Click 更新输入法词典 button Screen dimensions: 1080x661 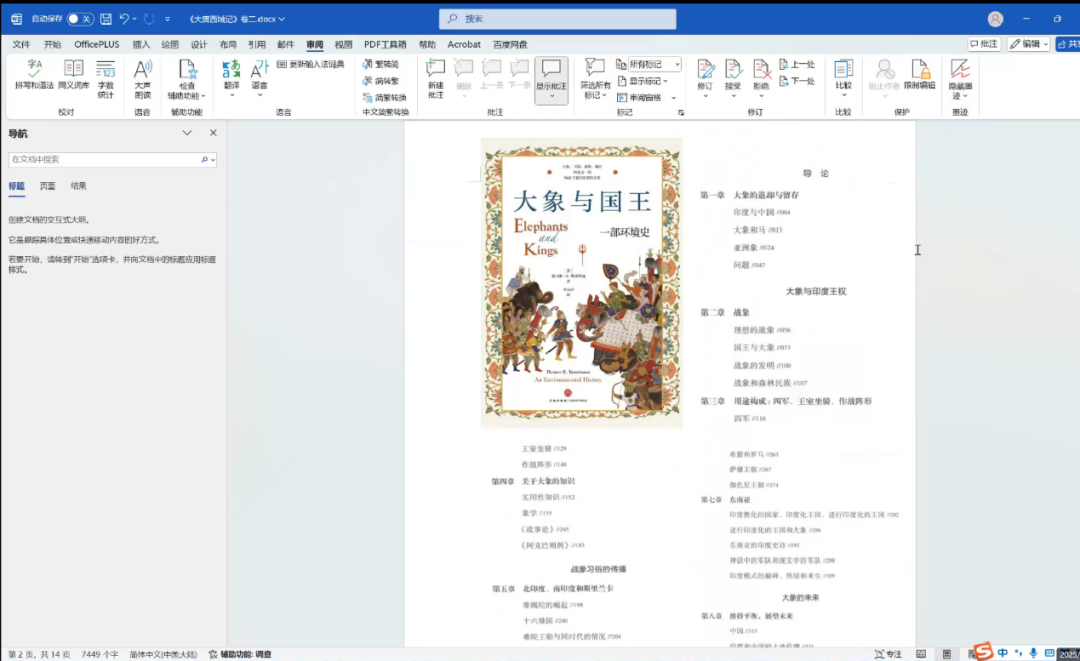click(310, 64)
